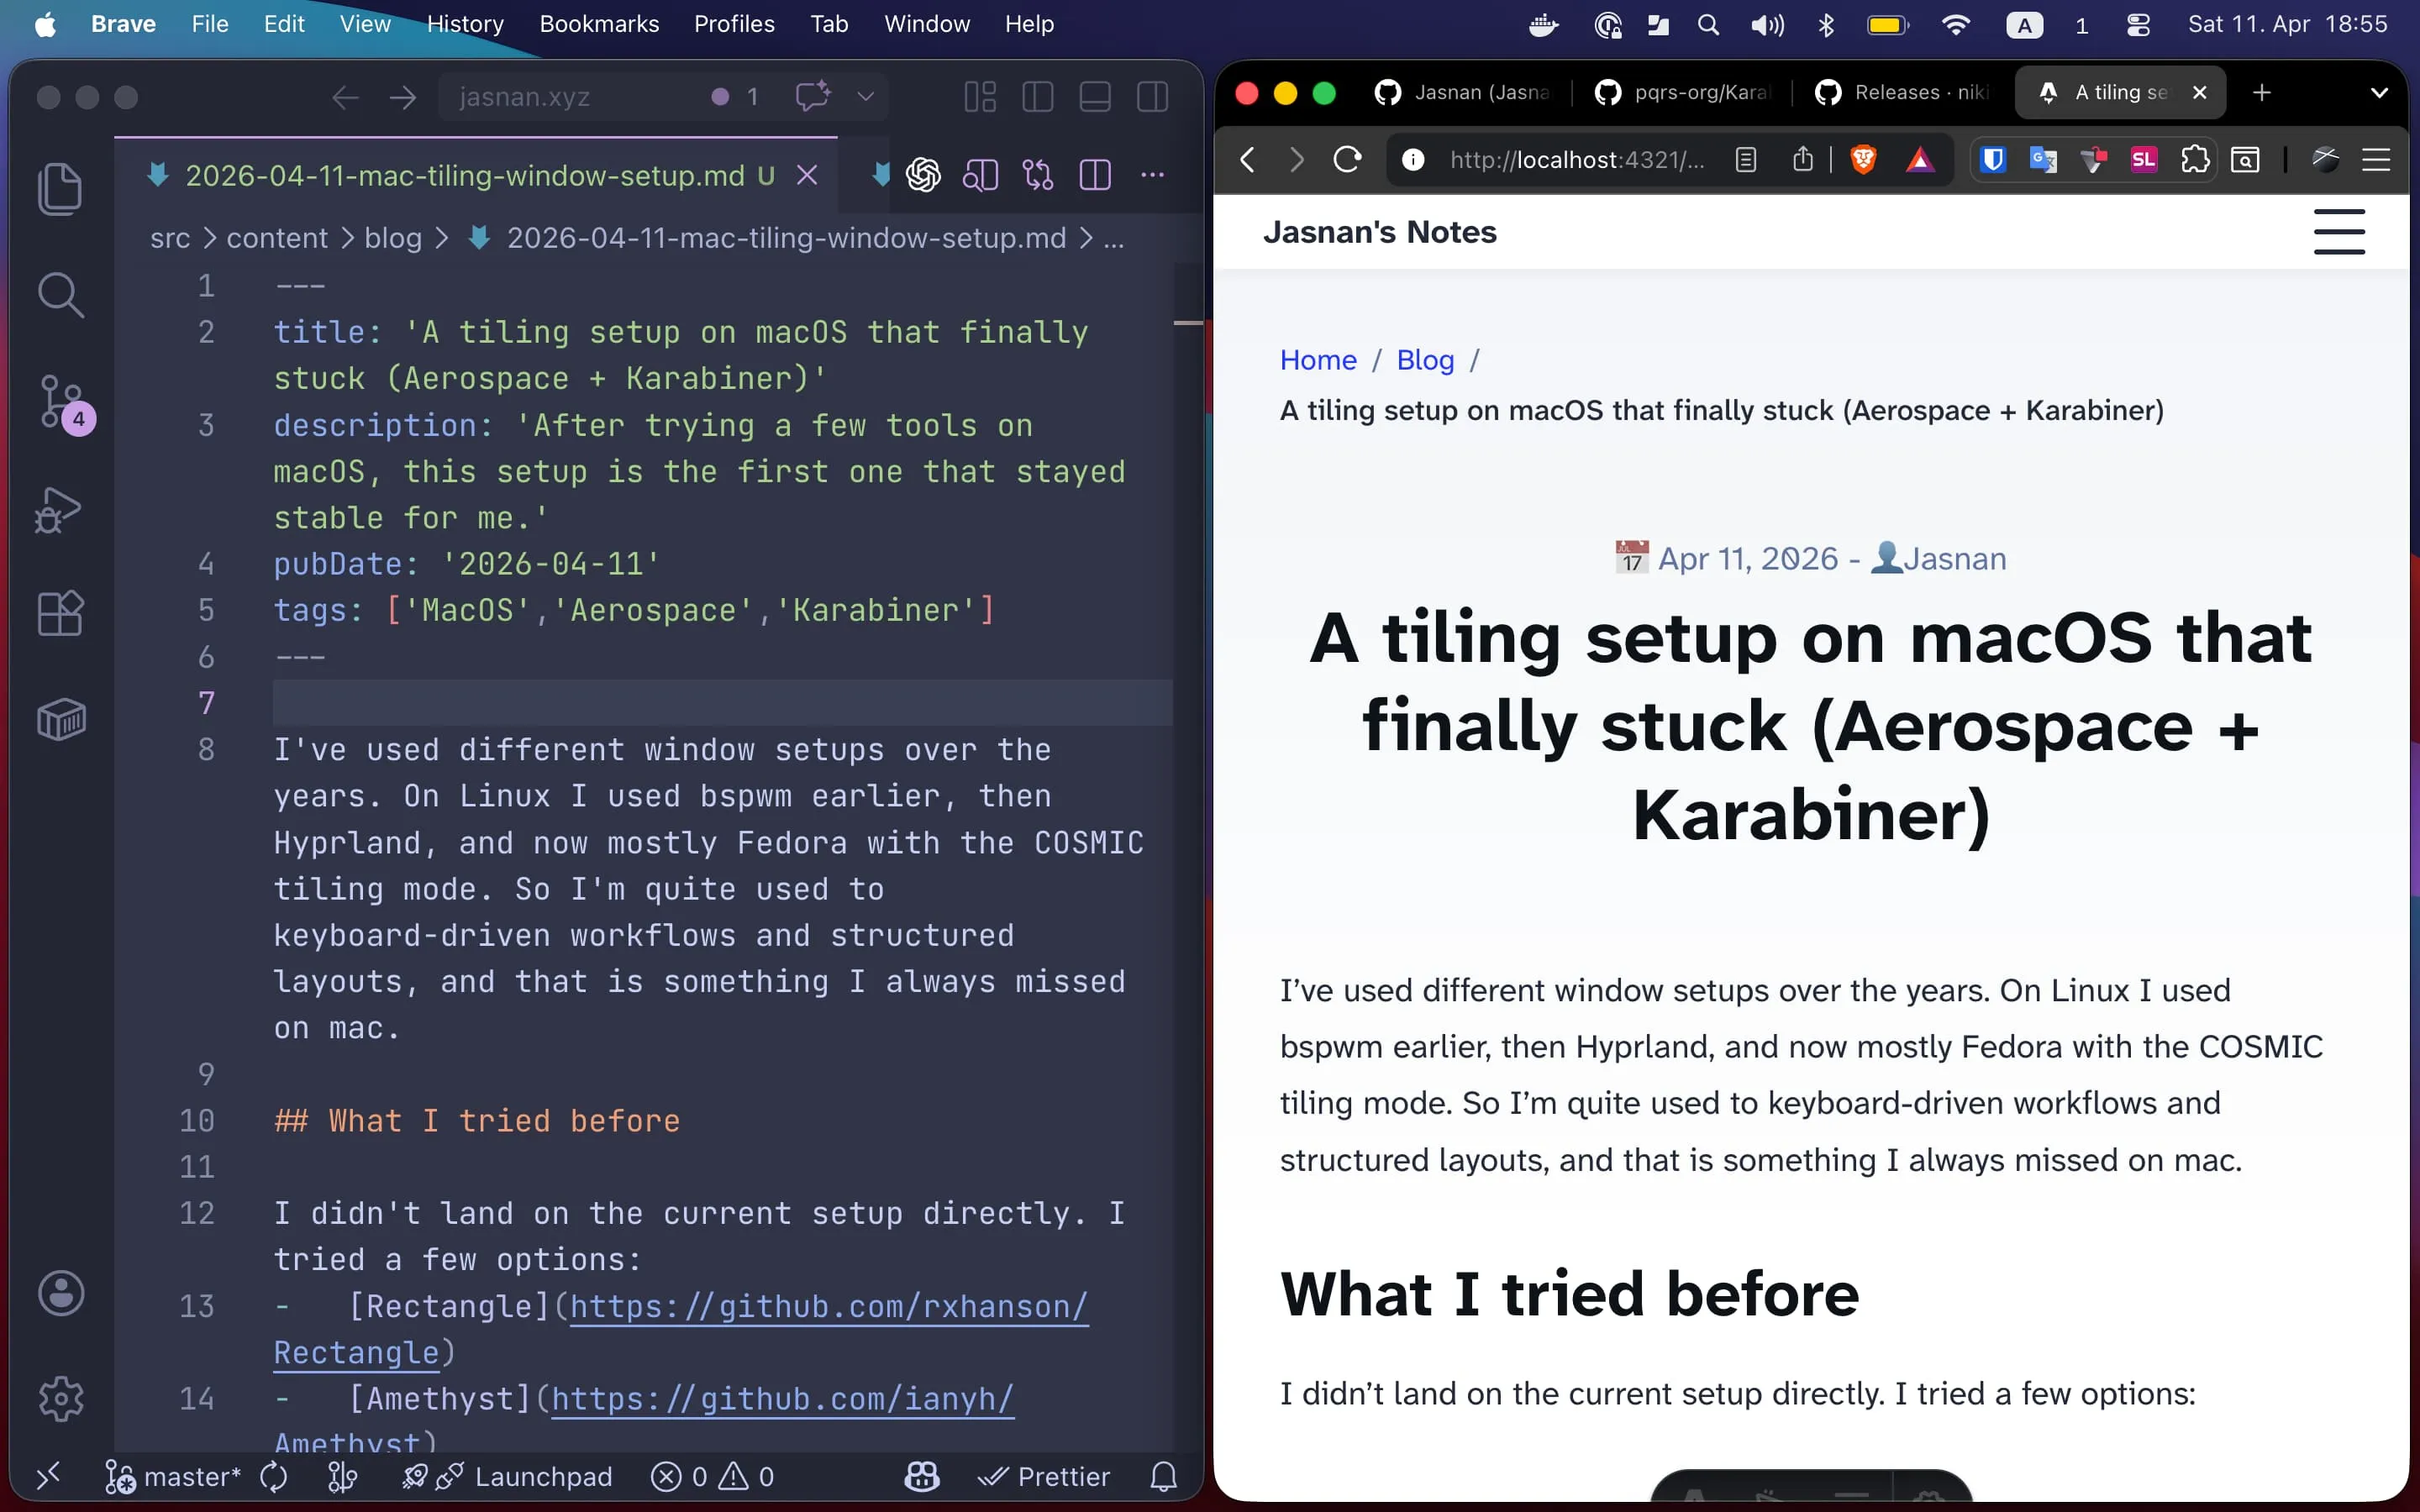The width and height of the screenshot is (2420, 1512).
Task: Switch to the Releases tab in Brave
Action: (1902, 92)
